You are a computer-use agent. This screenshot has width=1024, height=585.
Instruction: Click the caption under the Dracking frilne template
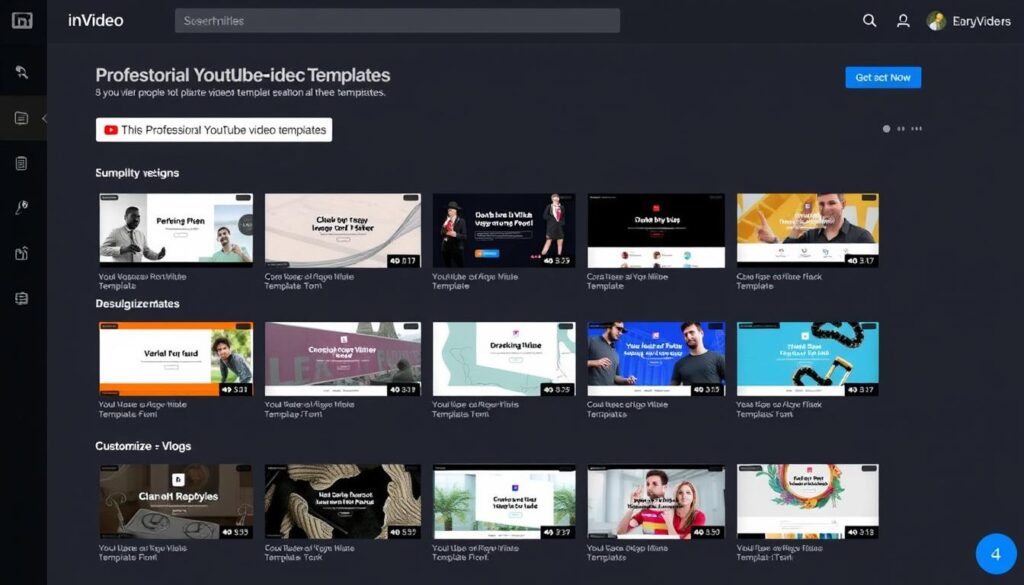[x=475, y=409]
